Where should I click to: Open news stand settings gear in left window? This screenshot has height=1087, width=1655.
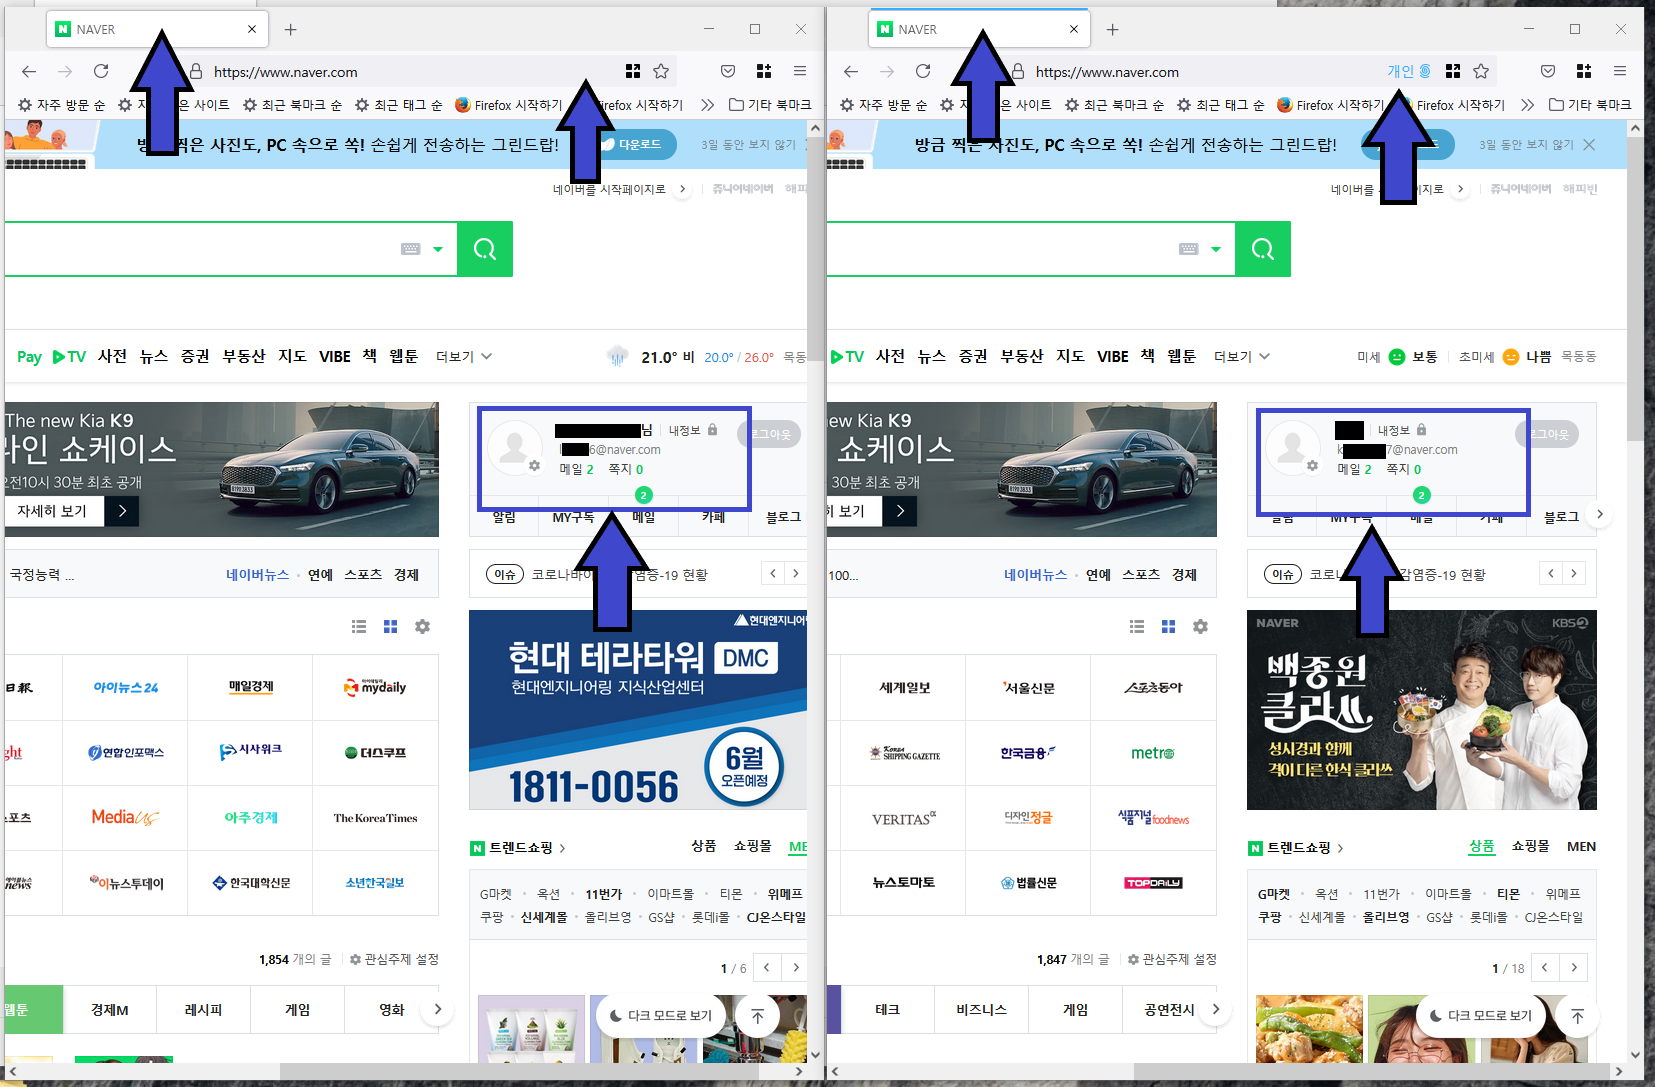click(x=422, y=626)
